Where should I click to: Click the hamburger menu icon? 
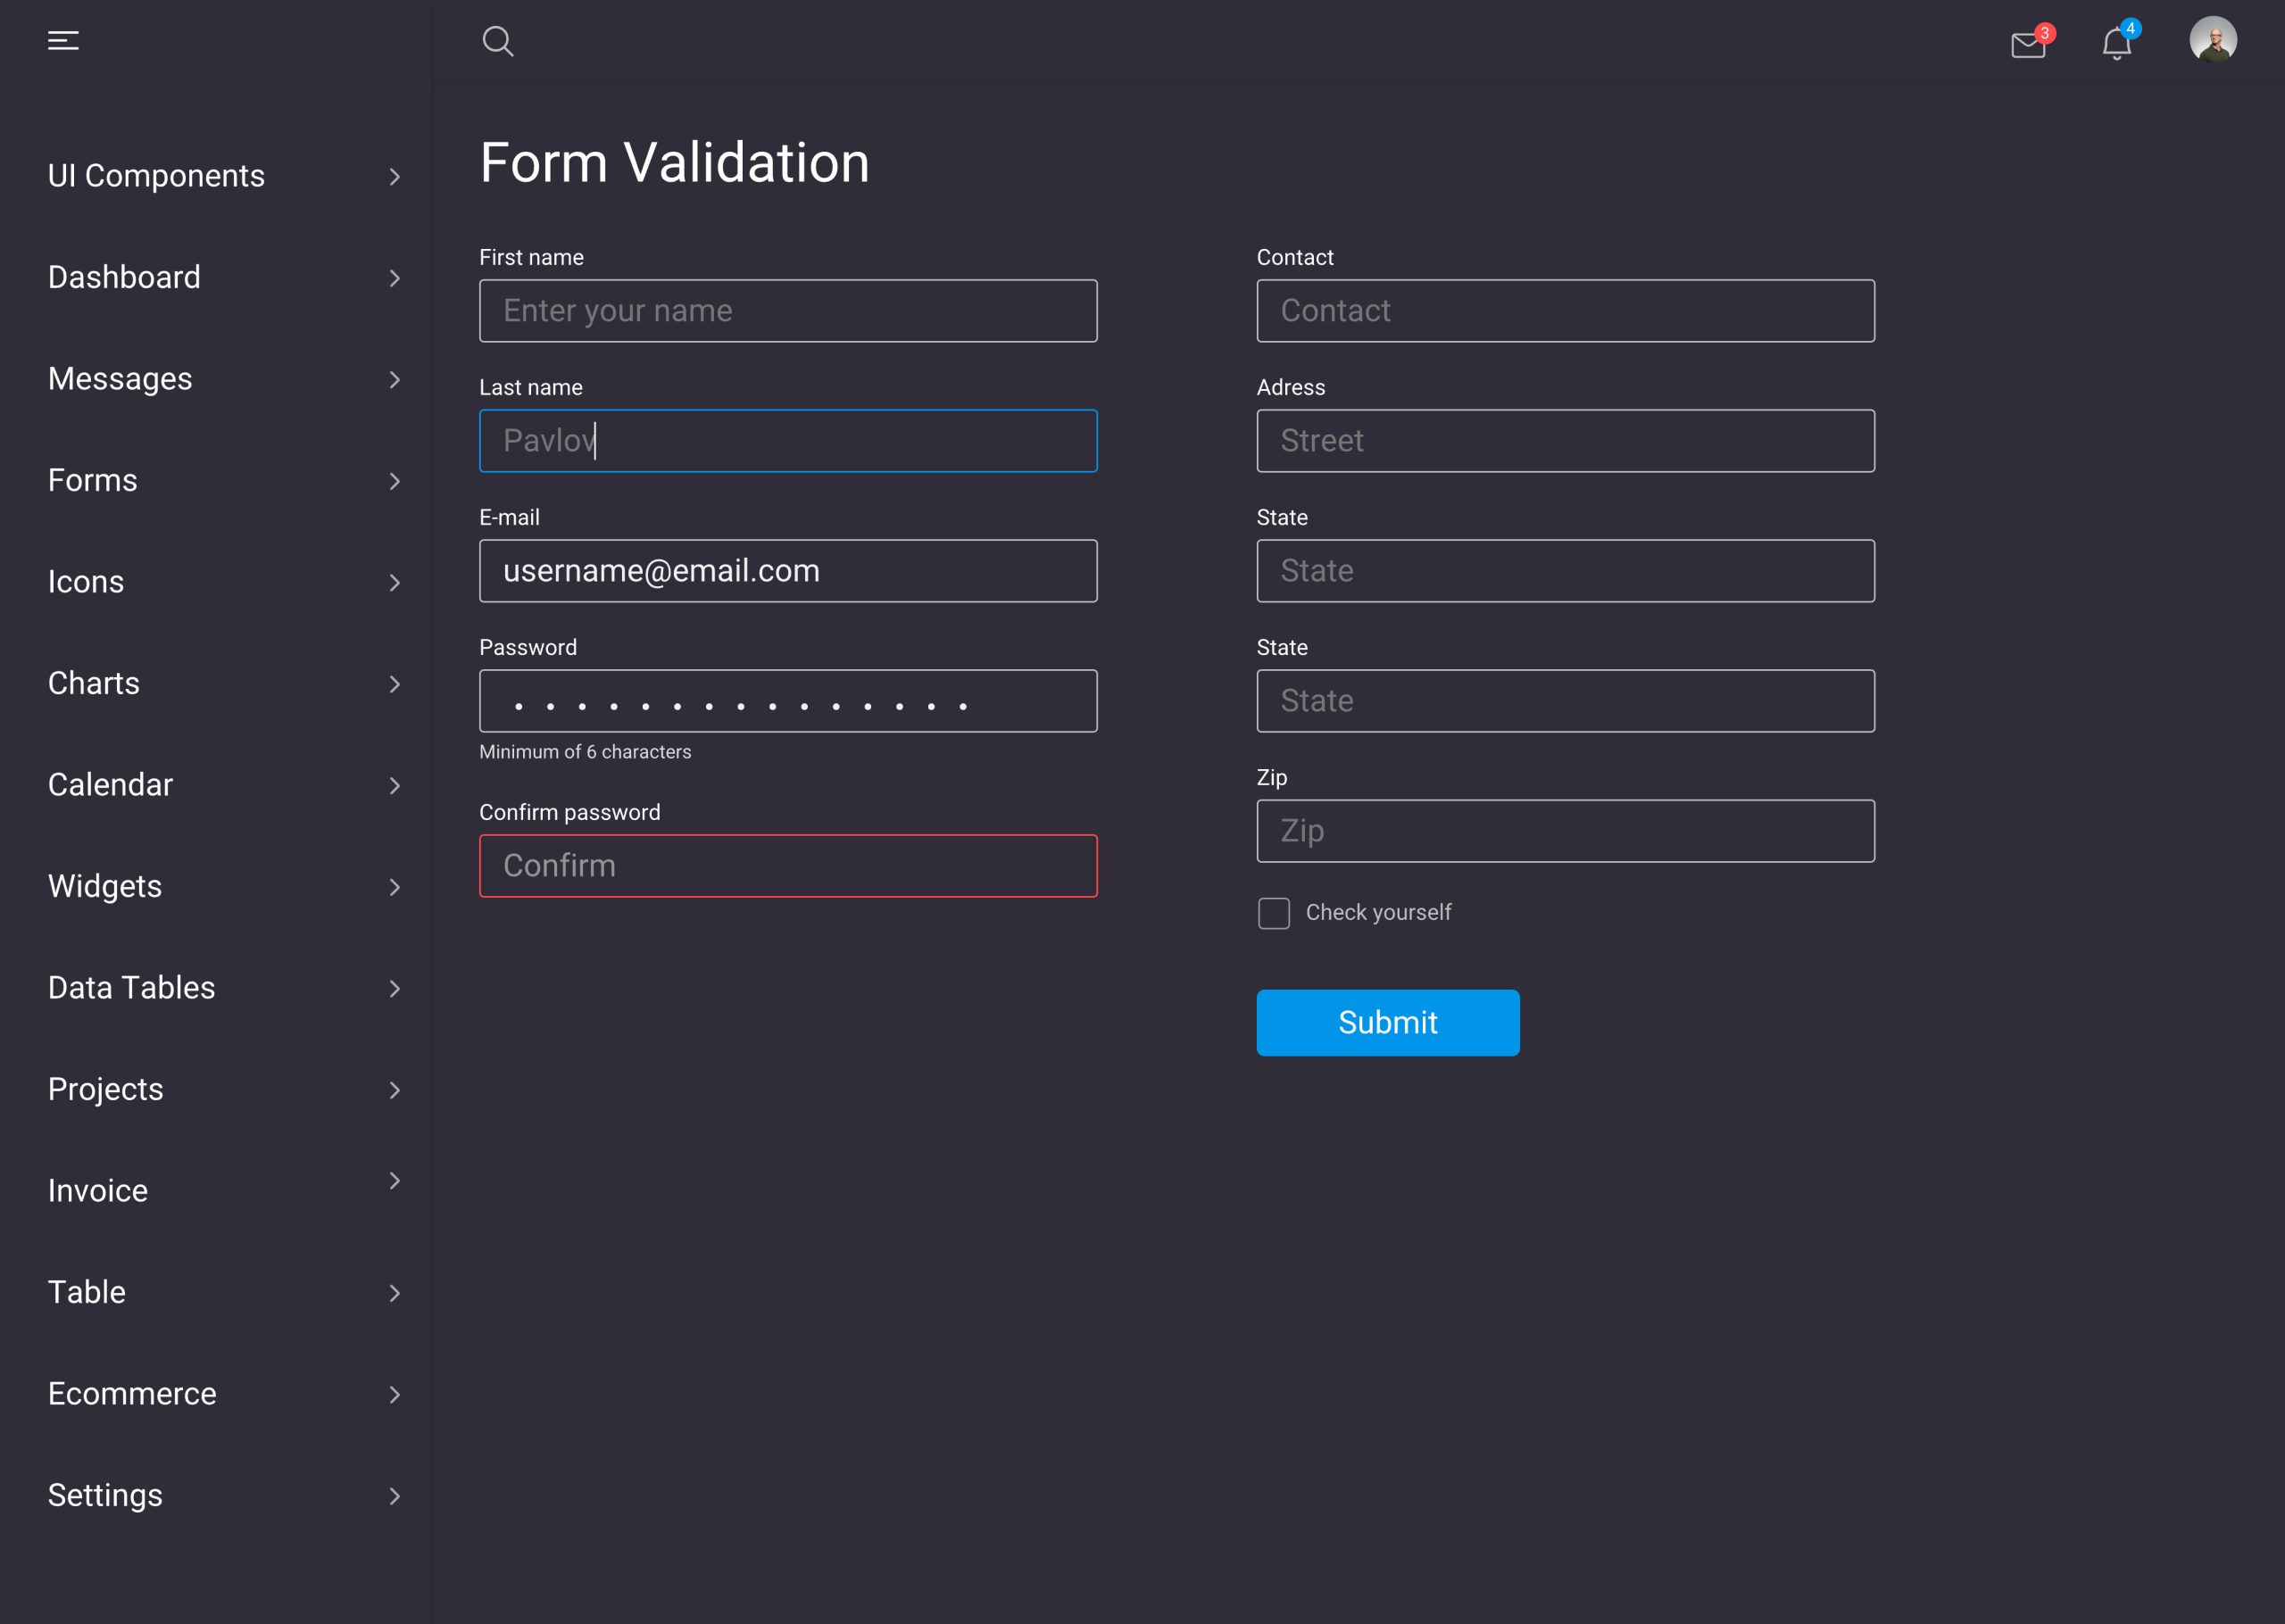coord(65,38)
